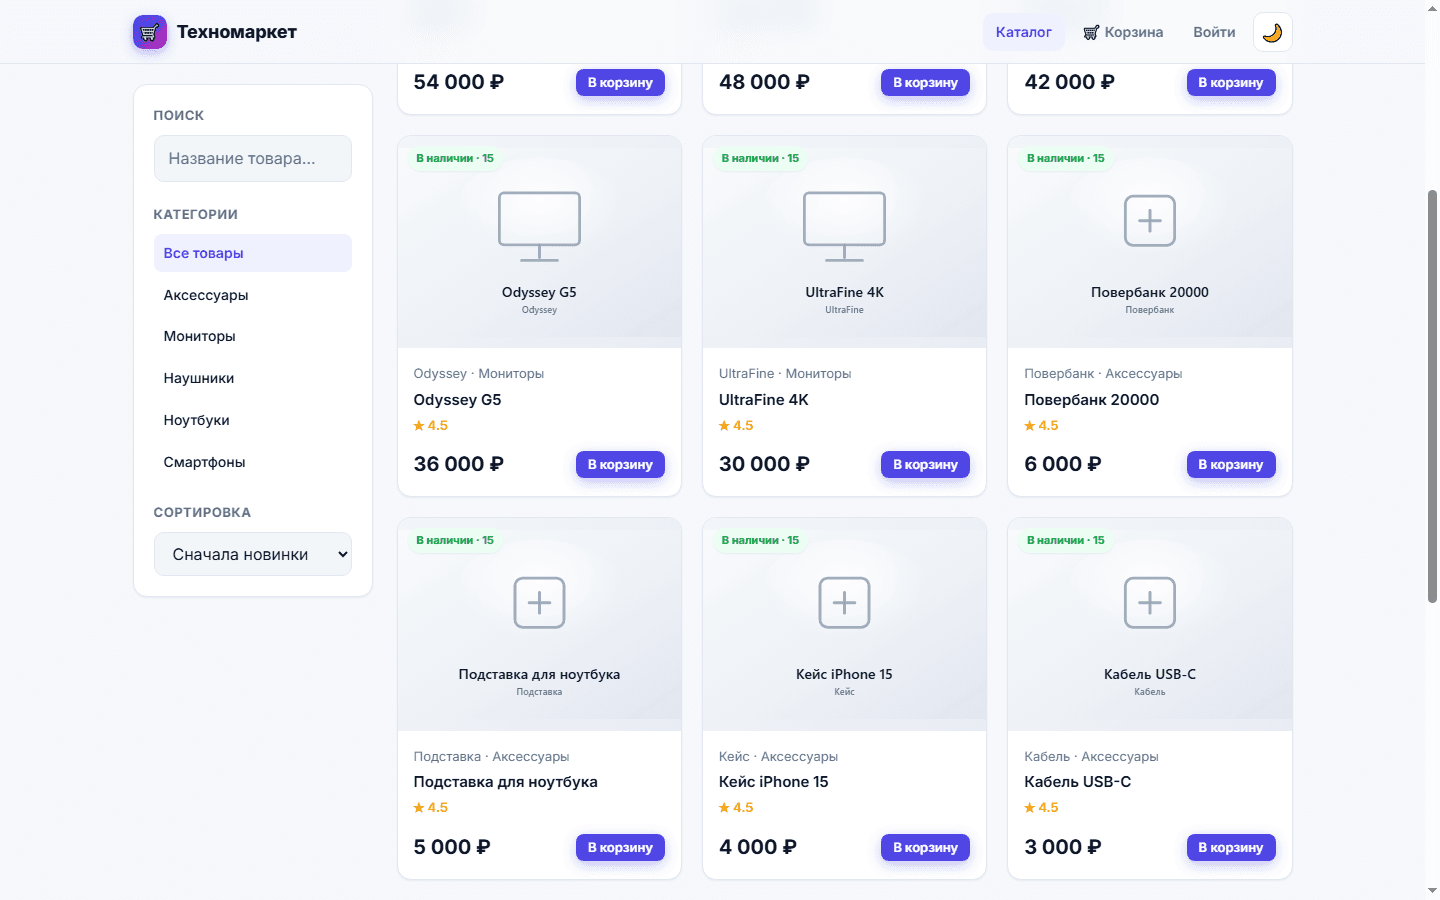Click the Техномаркет shopping cart logo icon

pos(150,32)
